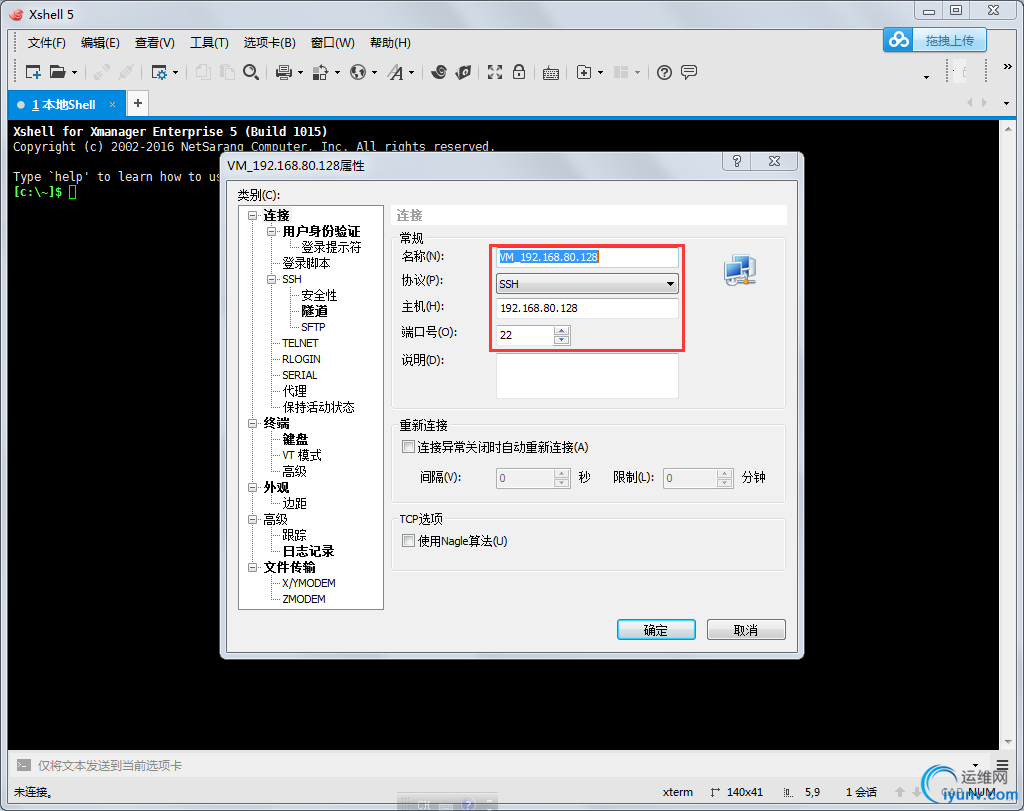Select 代理 in category tree
Image resolution: width=1024 pixels, height=811 pixels.
(294, 391)
